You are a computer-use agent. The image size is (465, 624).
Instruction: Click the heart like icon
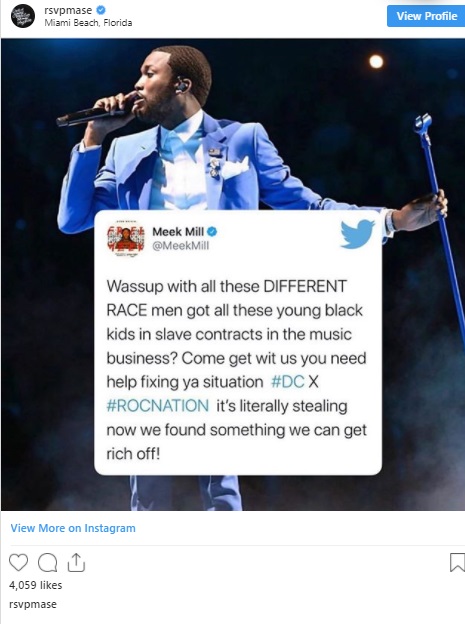tap(18, 562)
